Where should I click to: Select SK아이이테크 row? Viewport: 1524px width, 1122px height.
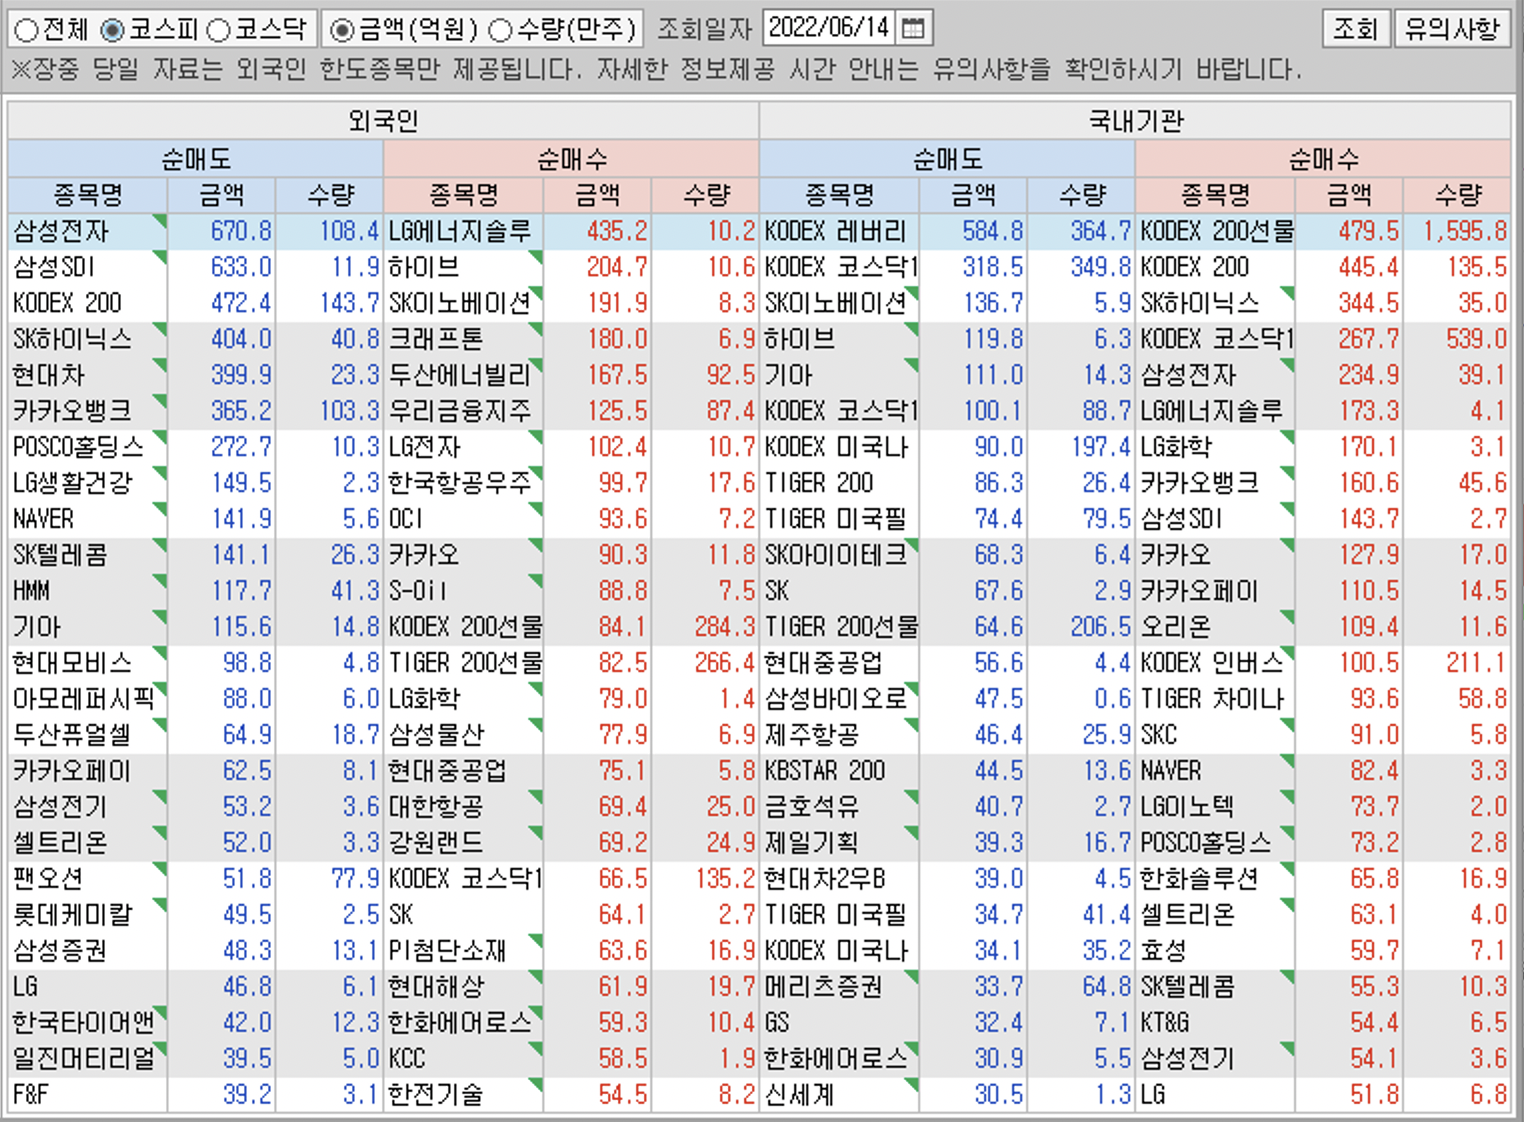[839, 555]
